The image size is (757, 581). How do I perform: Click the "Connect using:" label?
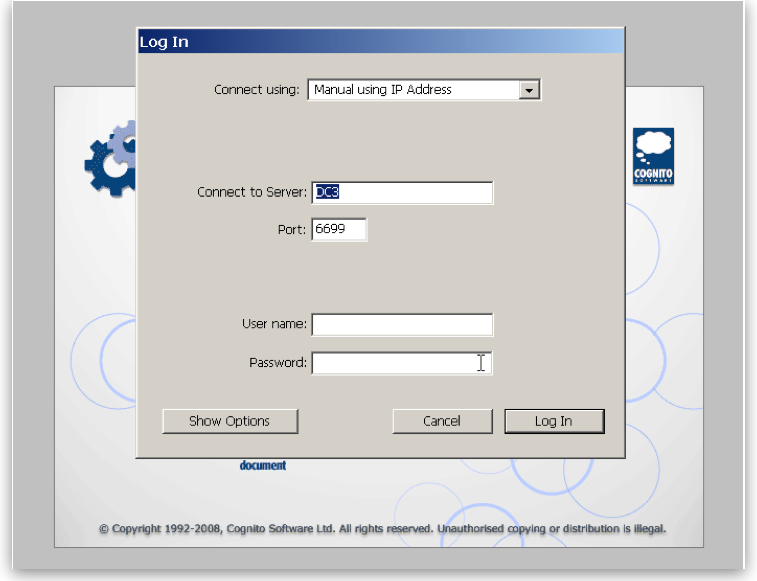(x=256, y=90)
